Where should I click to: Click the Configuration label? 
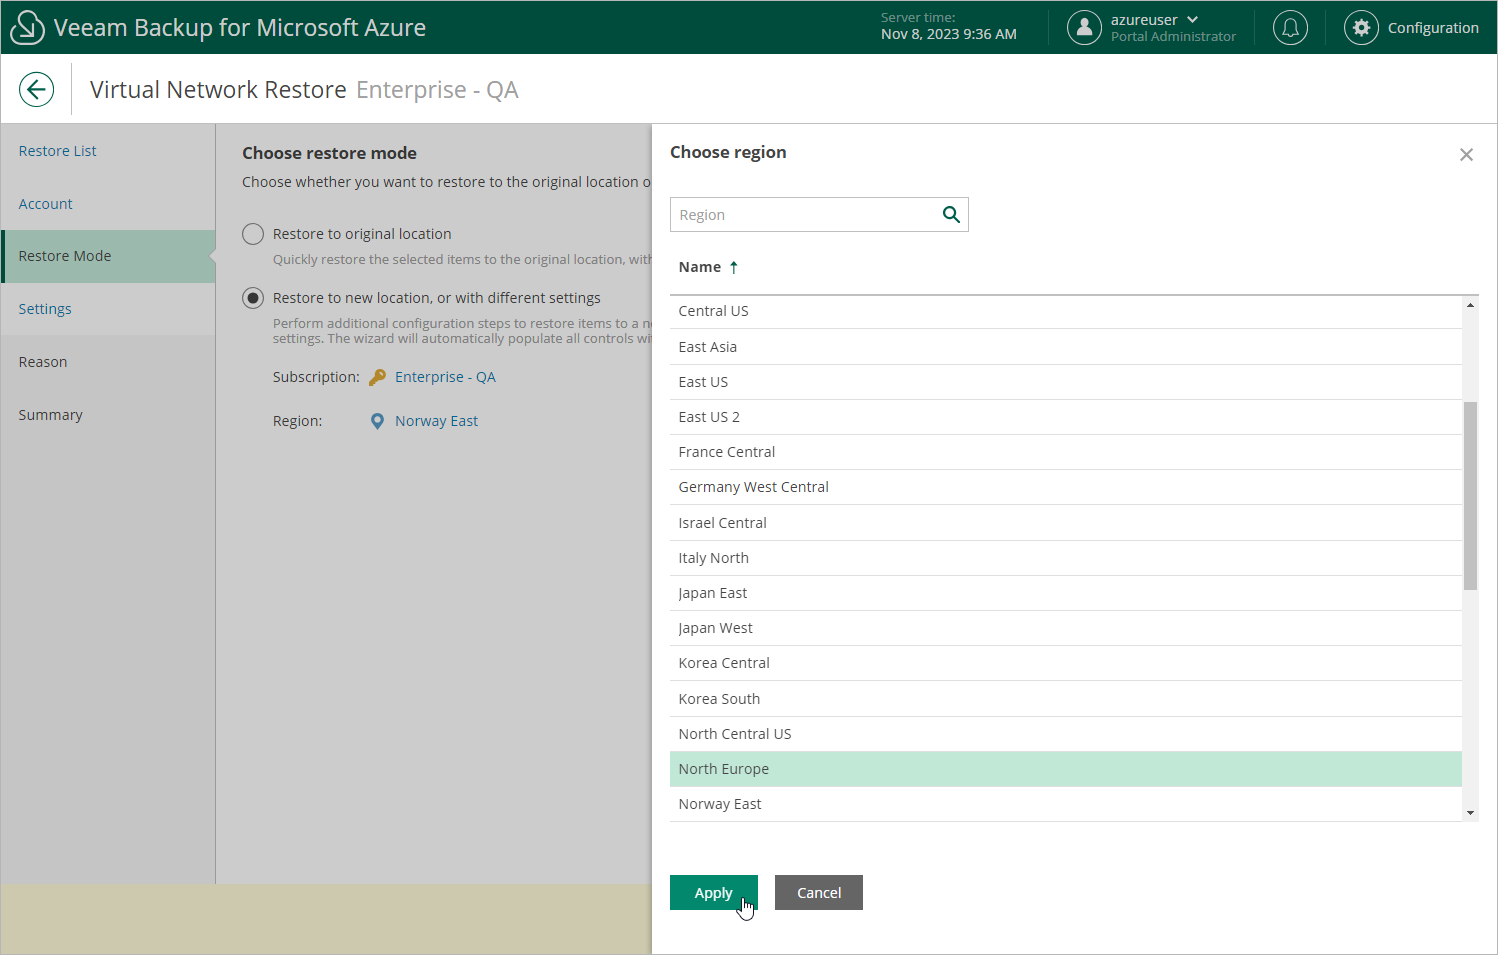click(1433, 28)
